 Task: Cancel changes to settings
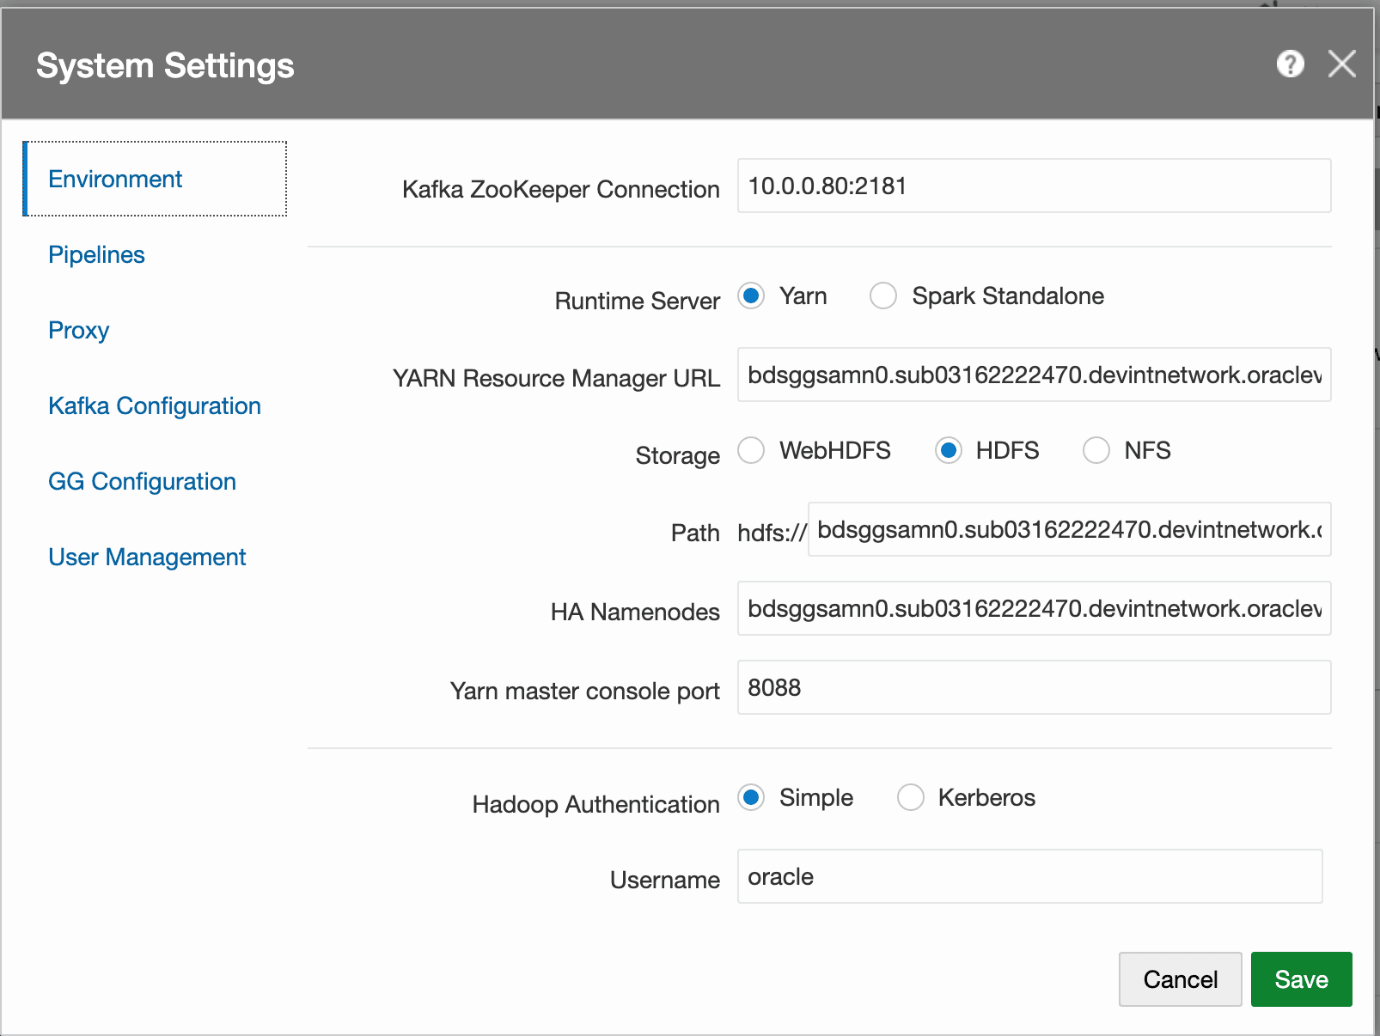tap(1180, 979)
